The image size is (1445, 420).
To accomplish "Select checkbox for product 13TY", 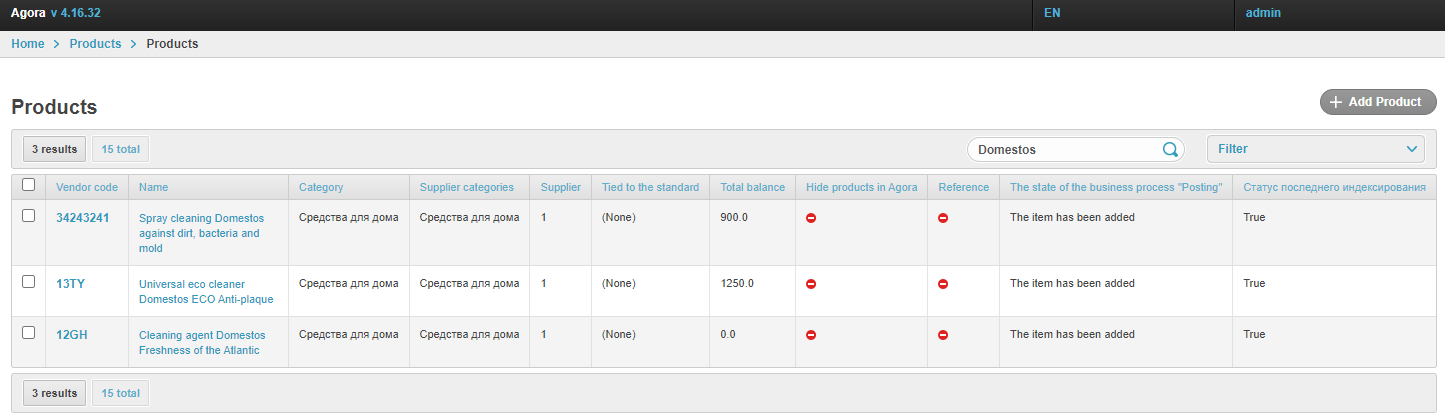I will tap(28, 282).
